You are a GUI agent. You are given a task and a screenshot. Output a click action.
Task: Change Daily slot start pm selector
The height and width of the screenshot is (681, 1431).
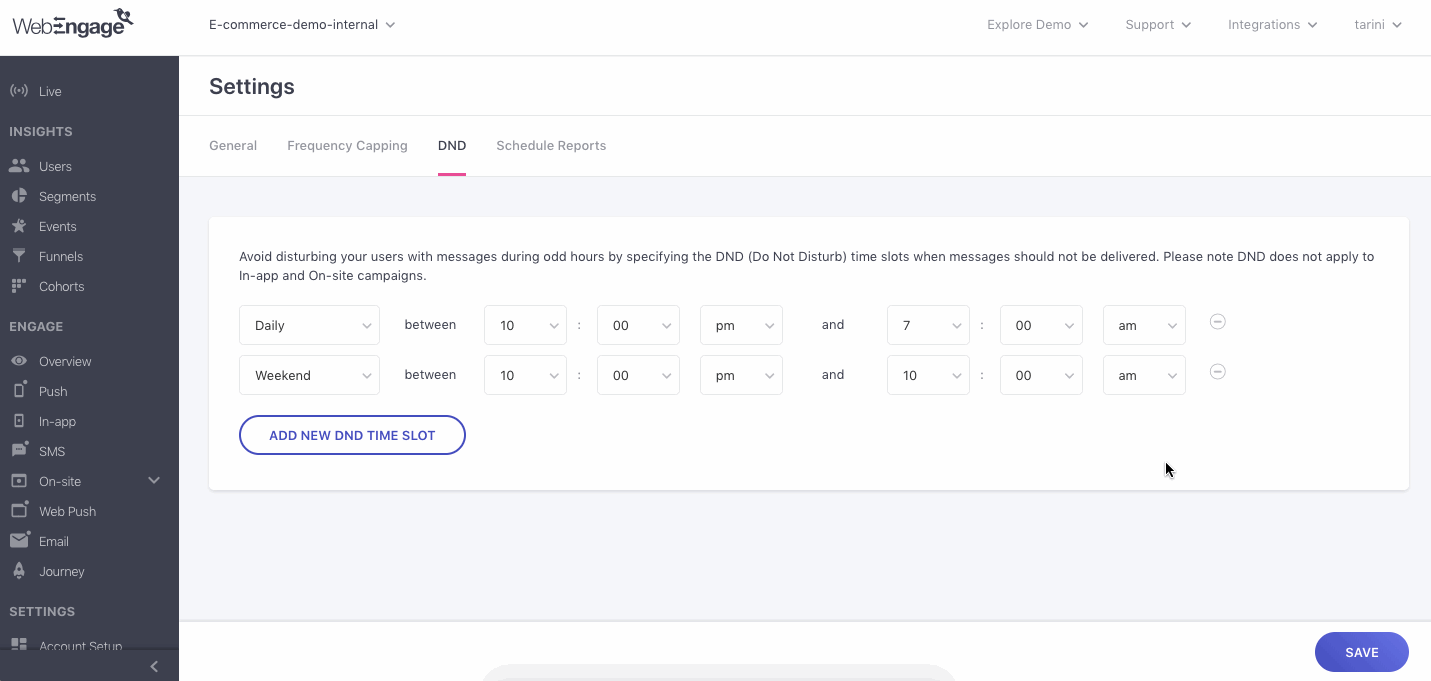coord(741,325)
